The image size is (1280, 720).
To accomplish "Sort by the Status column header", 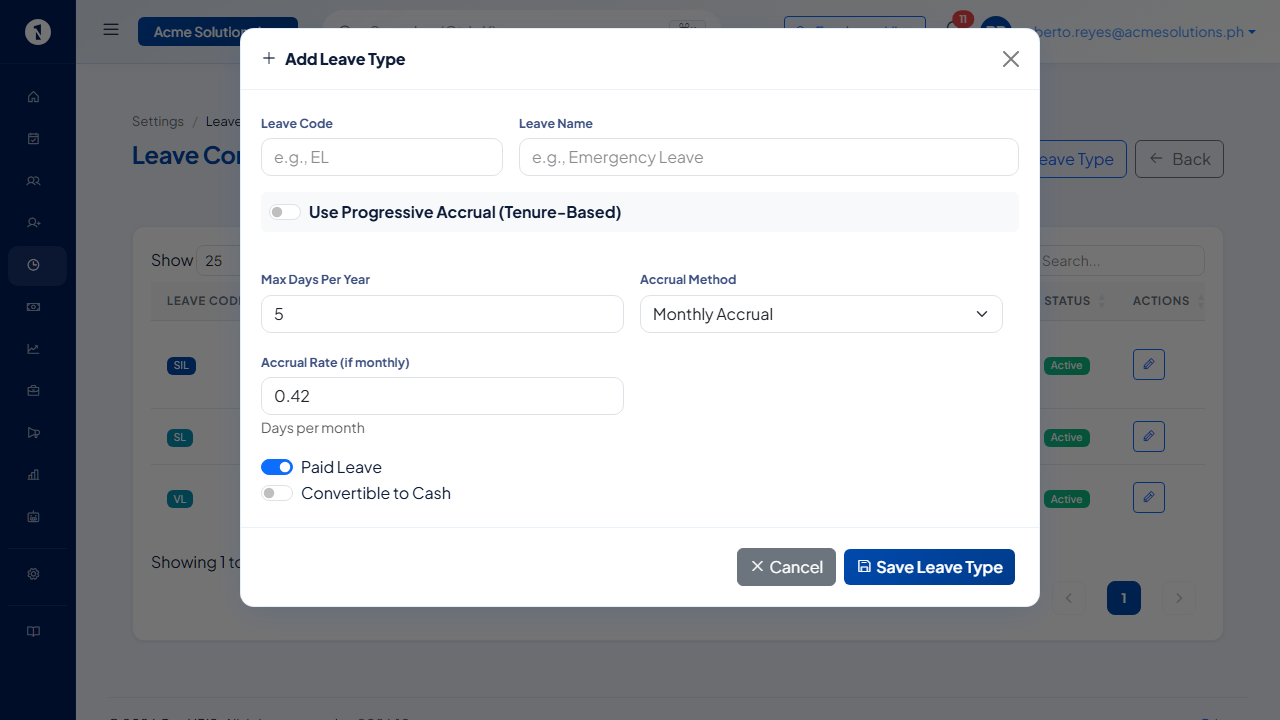I will coord(1075,301).
